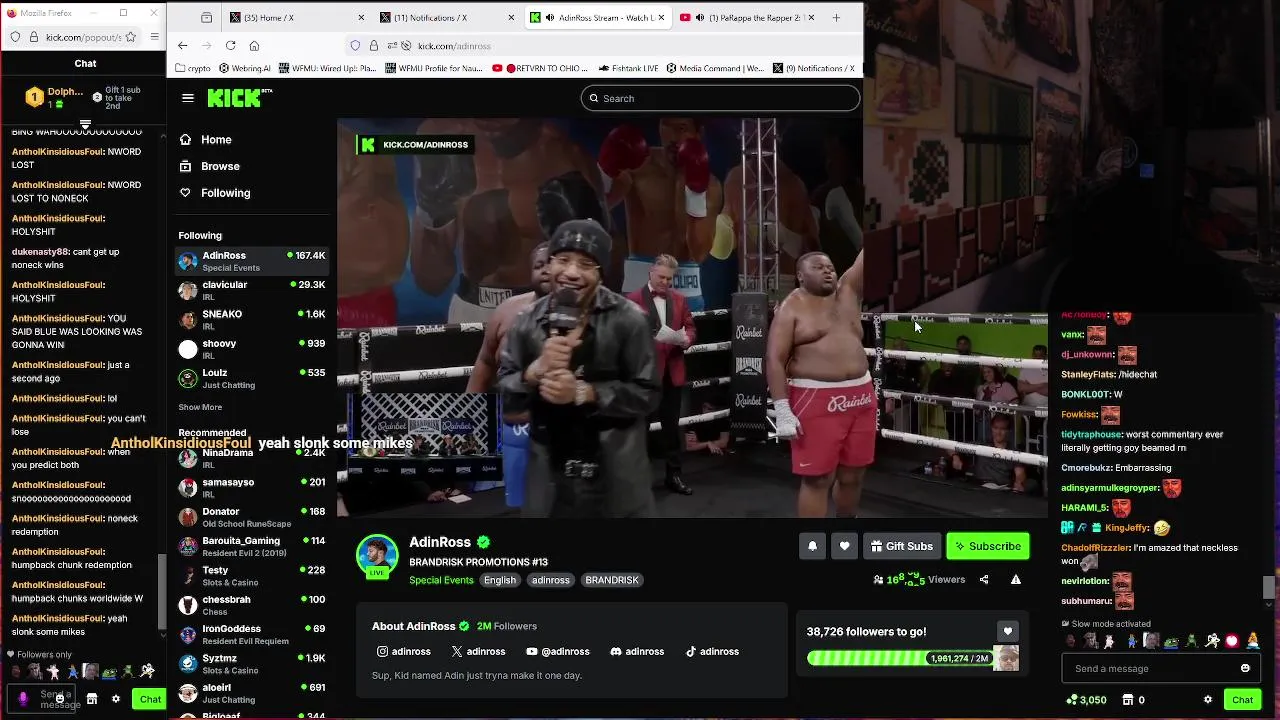Screen dimensions: 1280x720
Task: Open @adinross YouTube link
Action: click(x=558, y=651)
